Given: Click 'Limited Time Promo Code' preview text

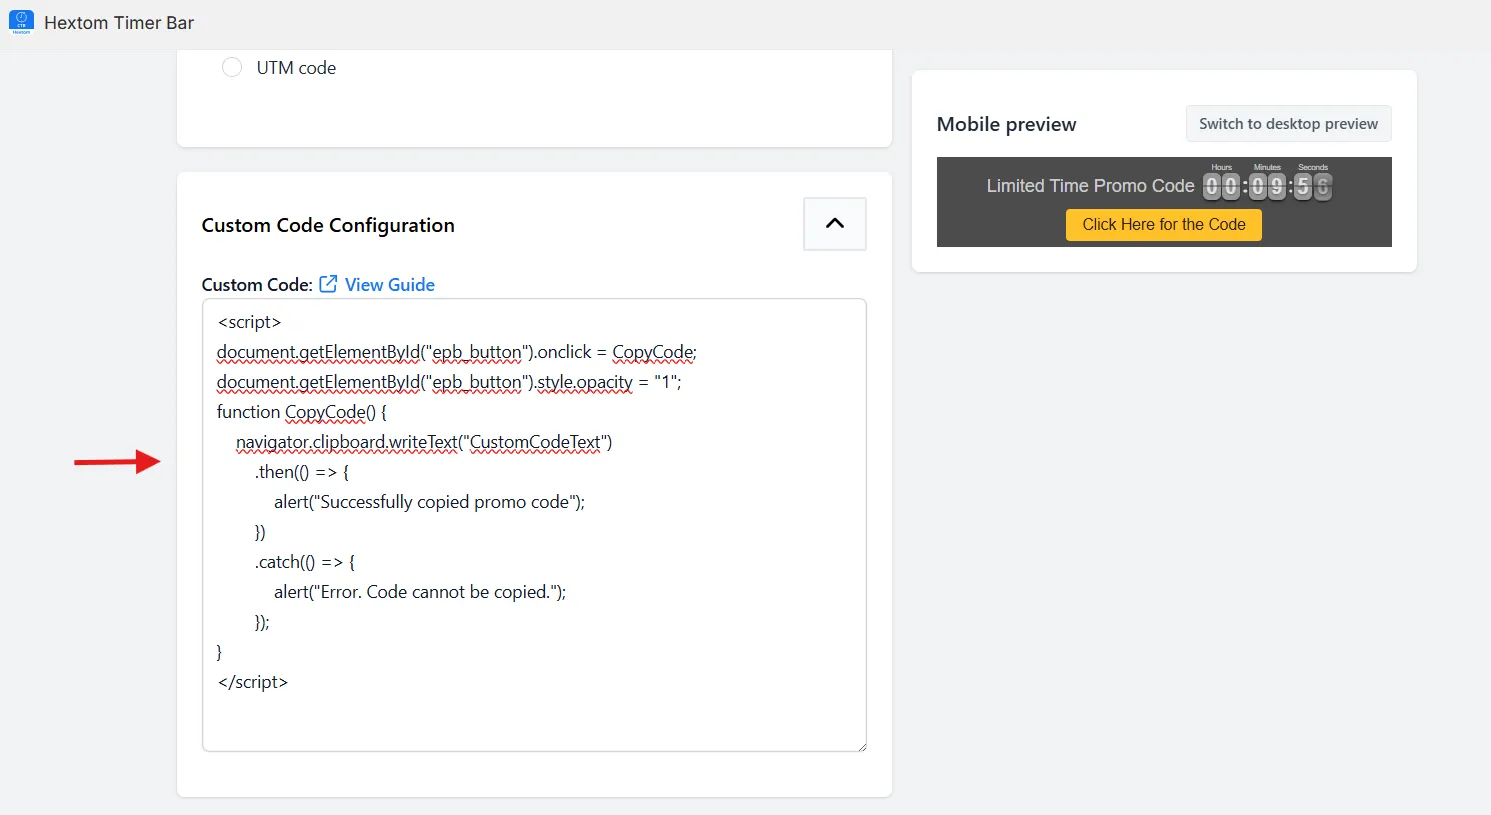Looking at the screenshot, I should click(1090, 186).
